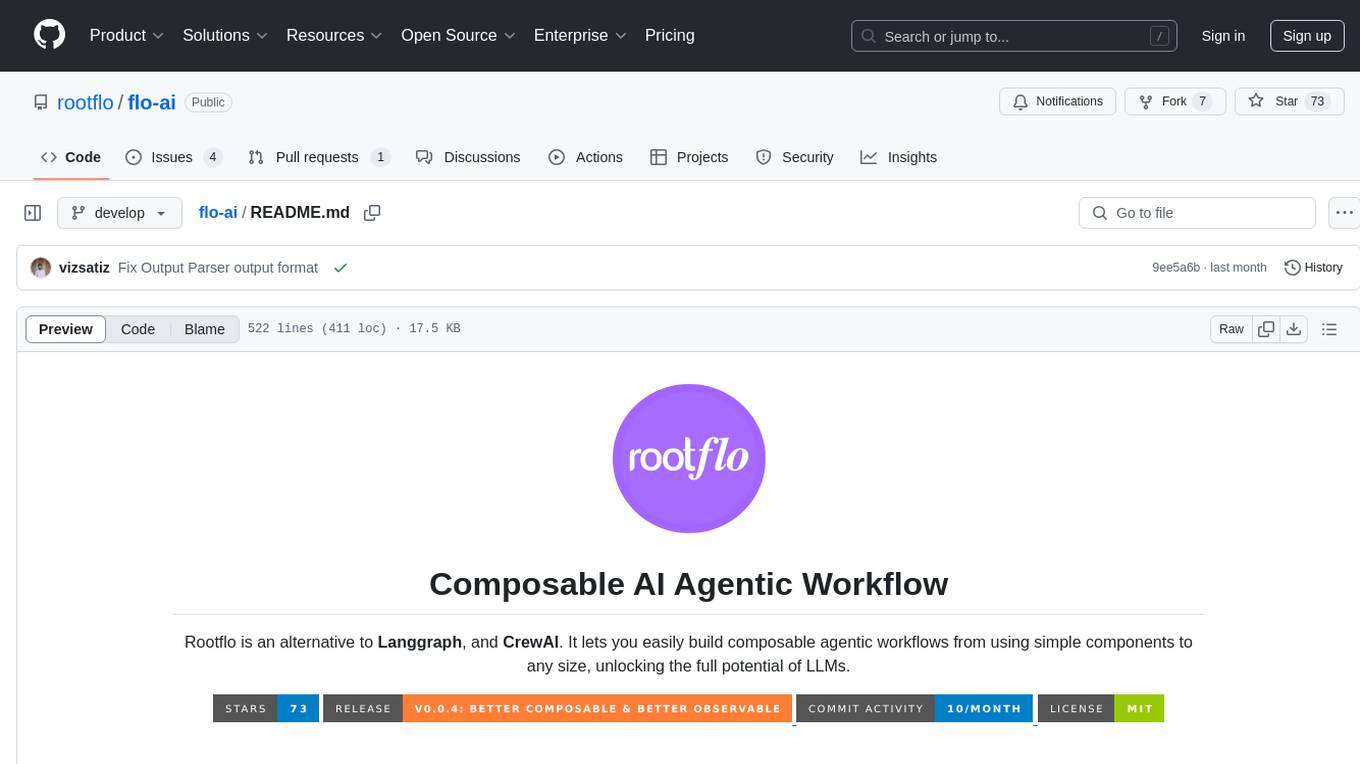The image size is (1360, 764).
Task: Focus the Search or jump to field
Action: click(1014, 36)
